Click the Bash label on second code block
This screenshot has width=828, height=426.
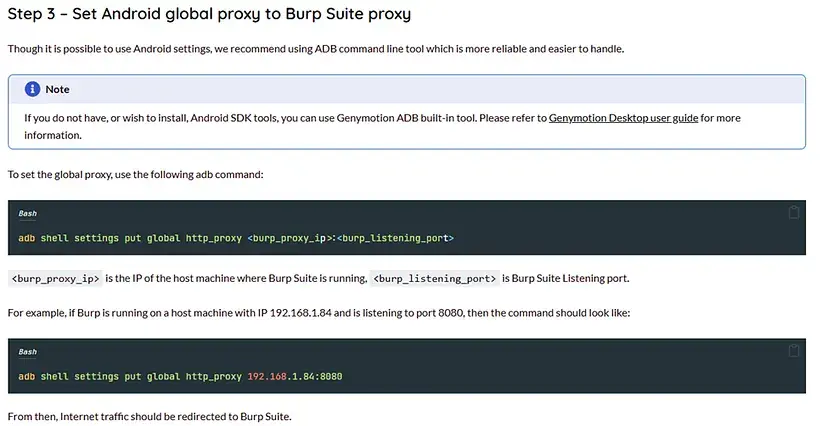(27, 352)
